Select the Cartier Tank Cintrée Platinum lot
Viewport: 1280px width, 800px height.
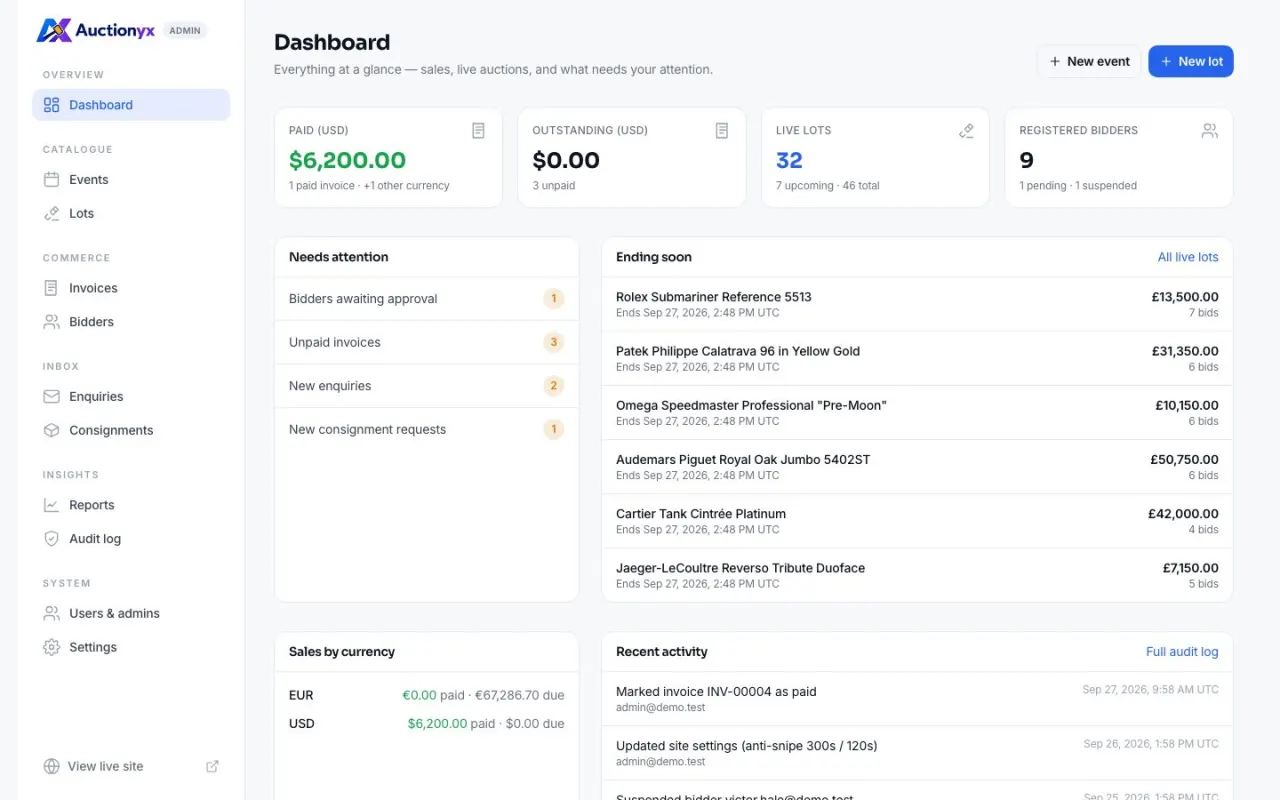point(917,521)
